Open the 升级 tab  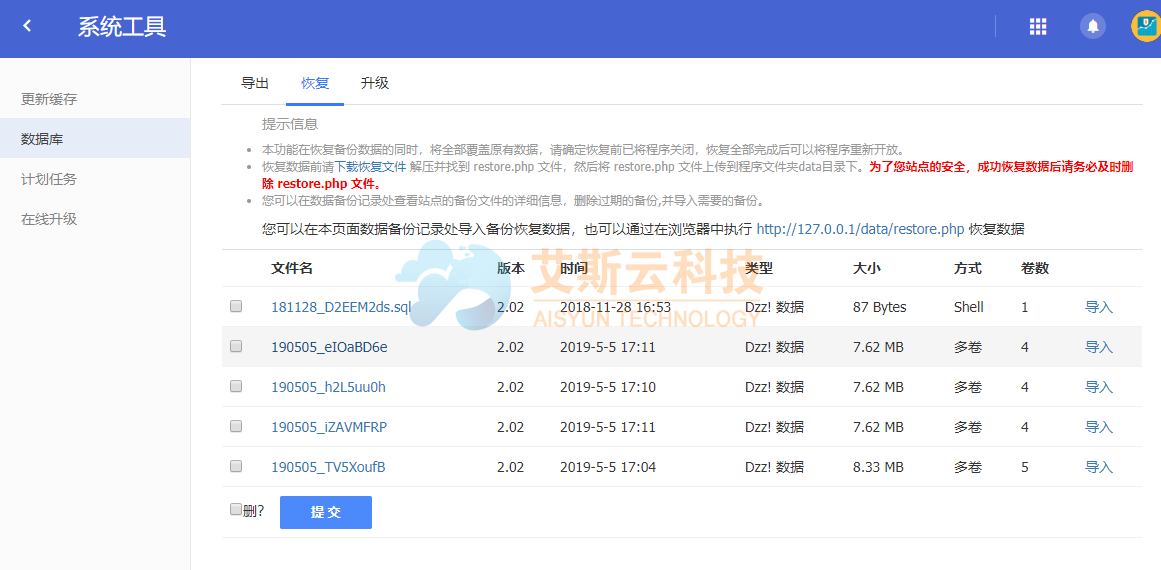pos(375,84)
